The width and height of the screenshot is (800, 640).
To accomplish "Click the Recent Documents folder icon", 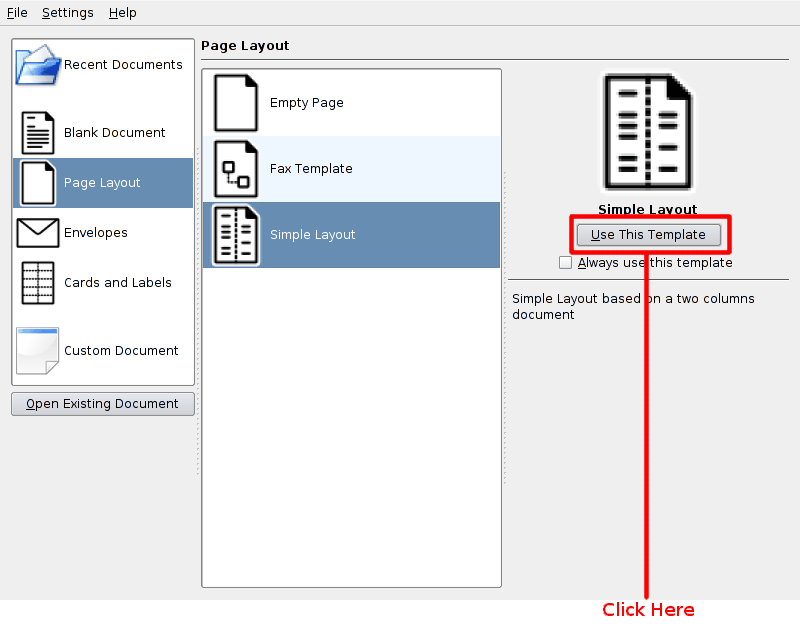I will [38, 66].
